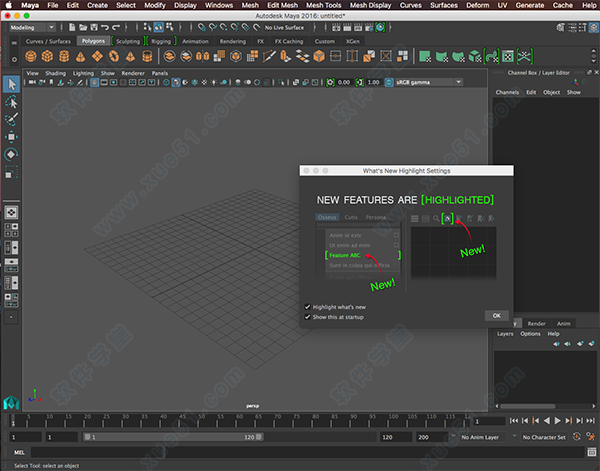The image size is (600, 471).
Task: Click the time range slider bar
Action: point(173,437)
